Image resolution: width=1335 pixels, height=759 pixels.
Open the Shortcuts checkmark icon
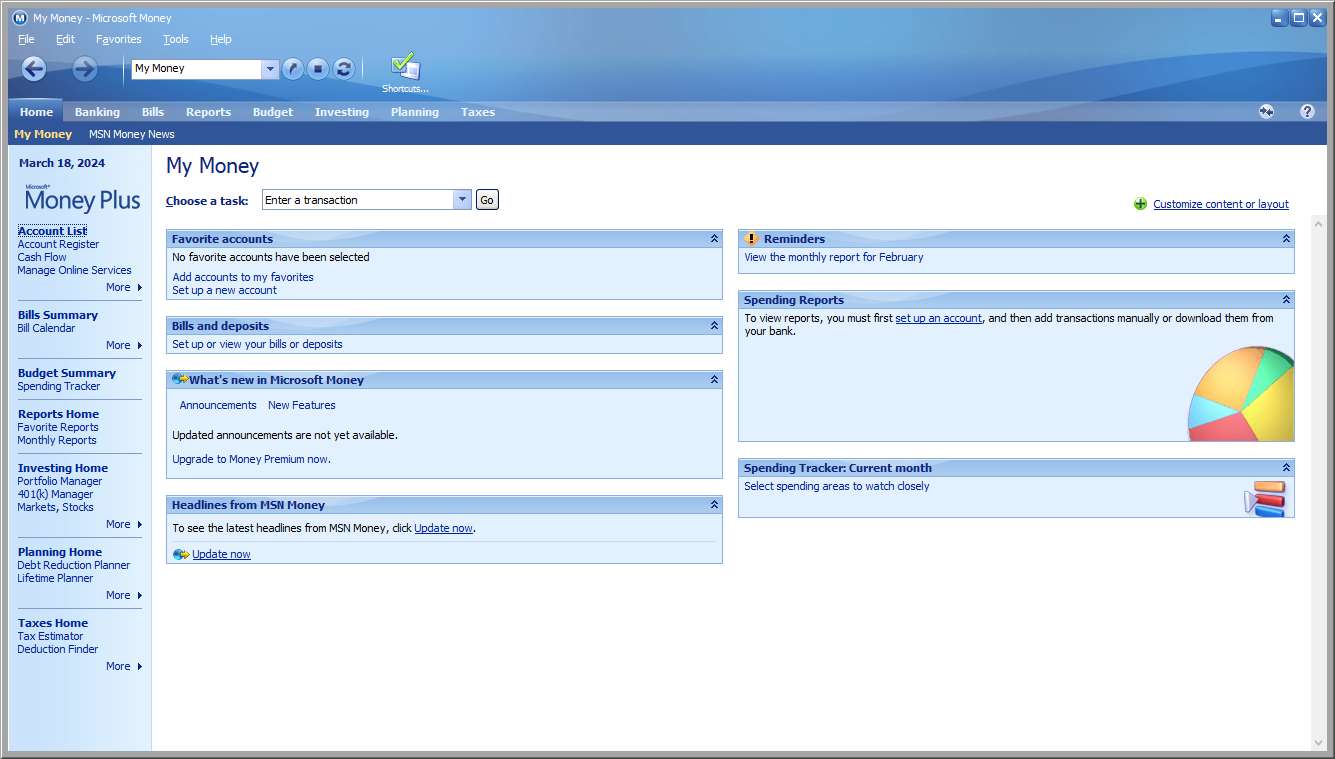(x=405, y=66)
